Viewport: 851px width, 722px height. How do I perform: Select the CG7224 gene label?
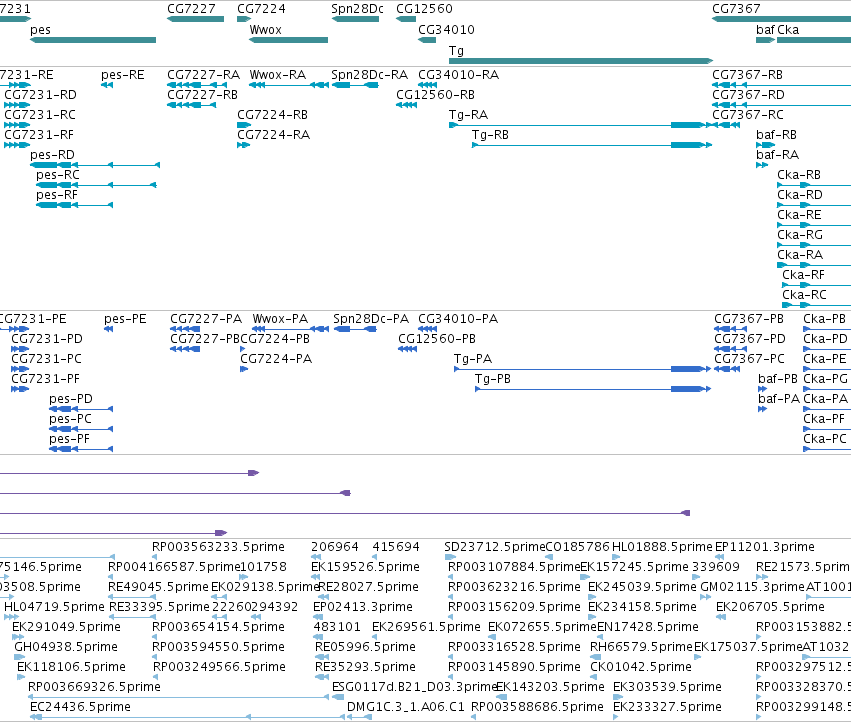pyautogui.click(x=262, y=9)
